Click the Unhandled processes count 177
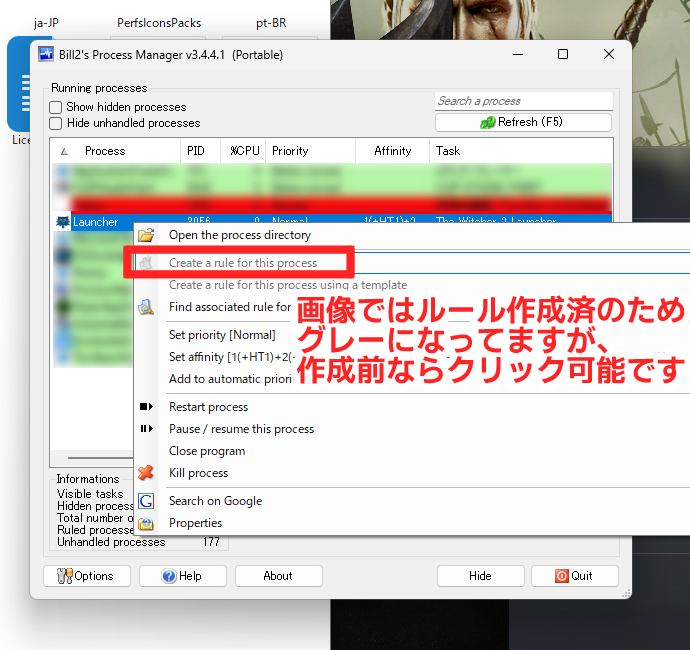 [x=211, y=542]
